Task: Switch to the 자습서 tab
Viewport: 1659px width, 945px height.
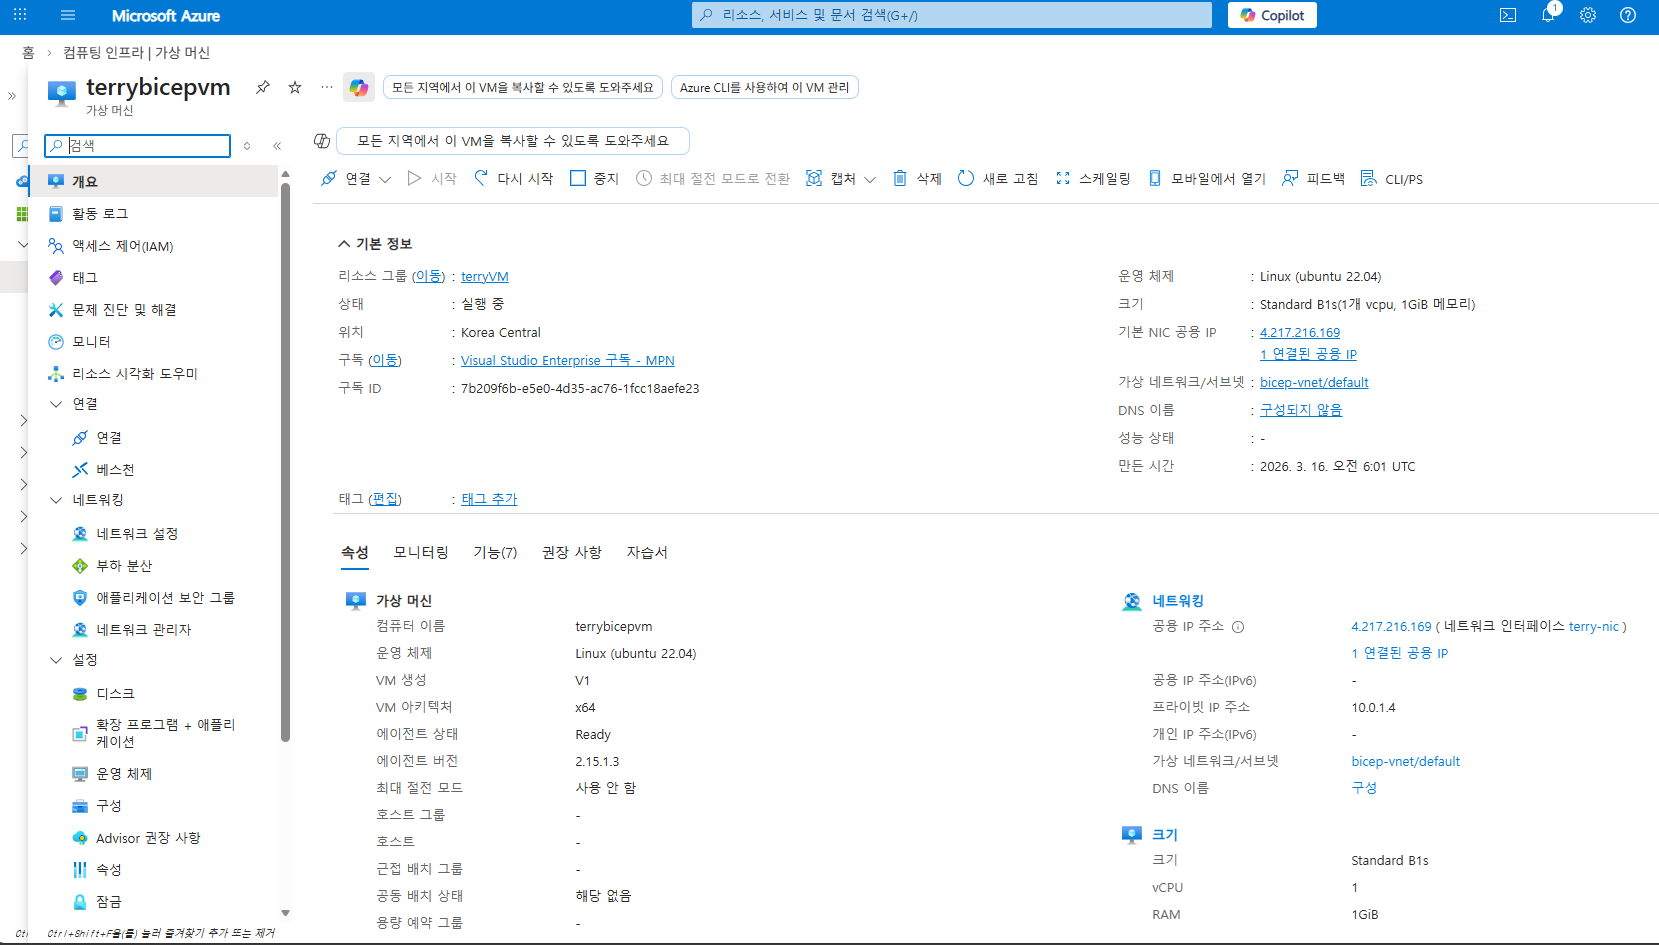Action: 647,552
